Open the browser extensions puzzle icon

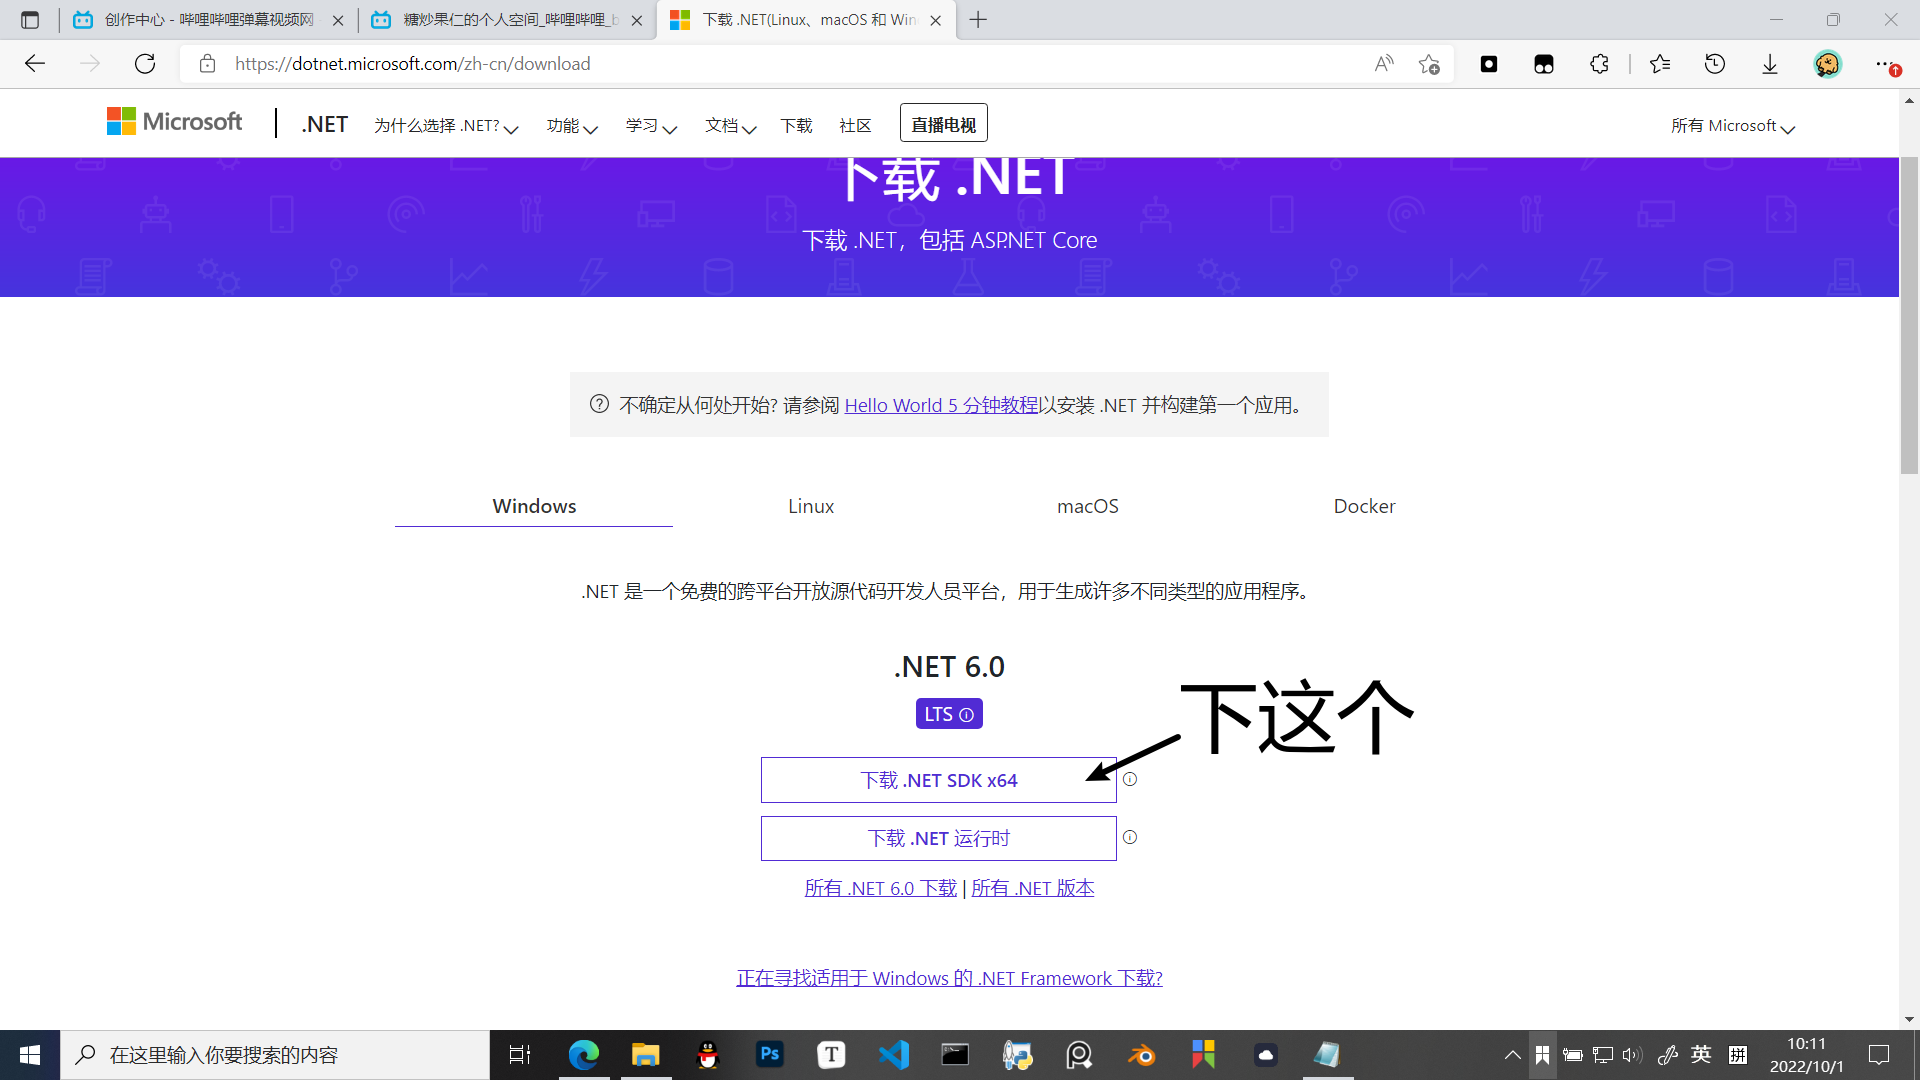click(1599, 64)
